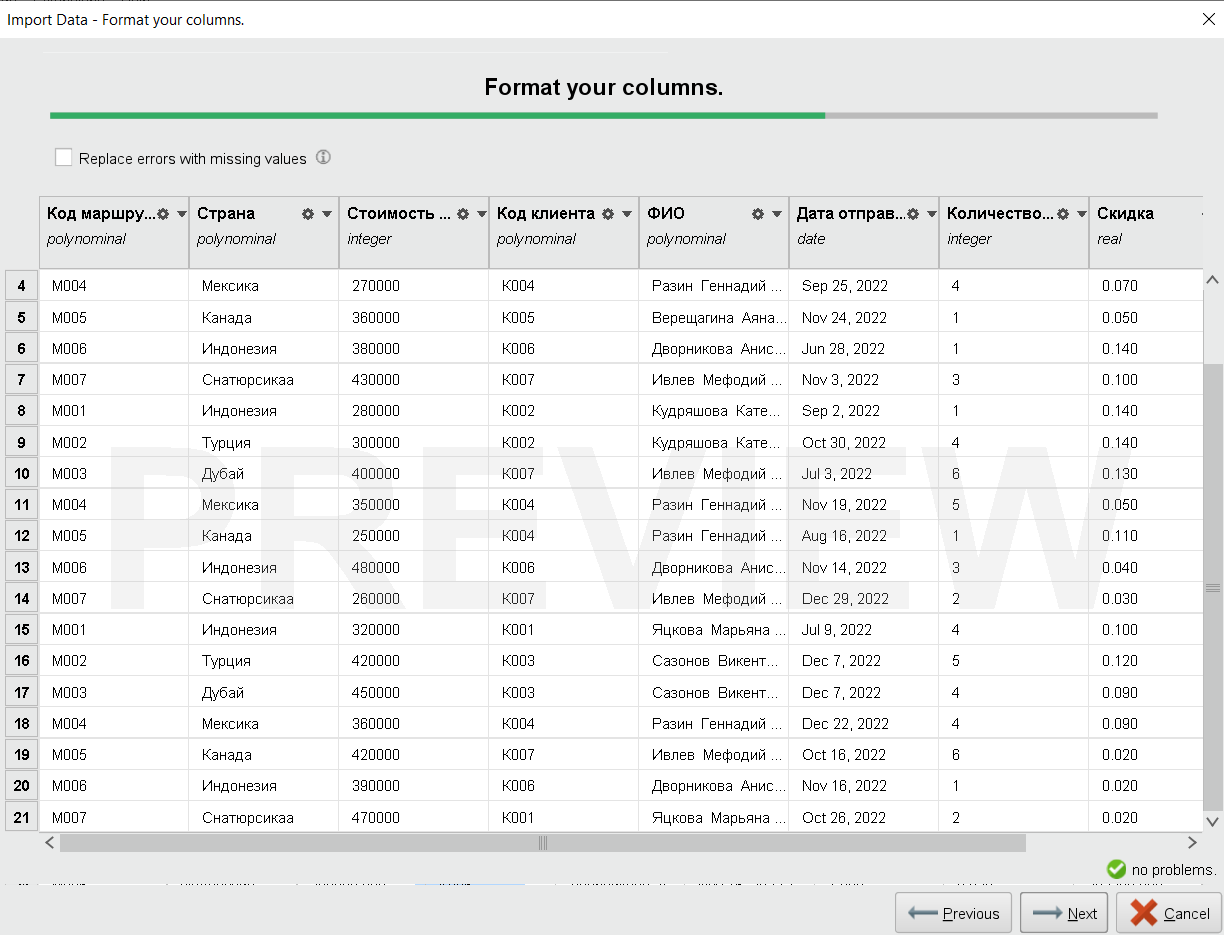
Task: Click the scroll-up arrow of vertical scrollbar
Action: pos(1213,279)
